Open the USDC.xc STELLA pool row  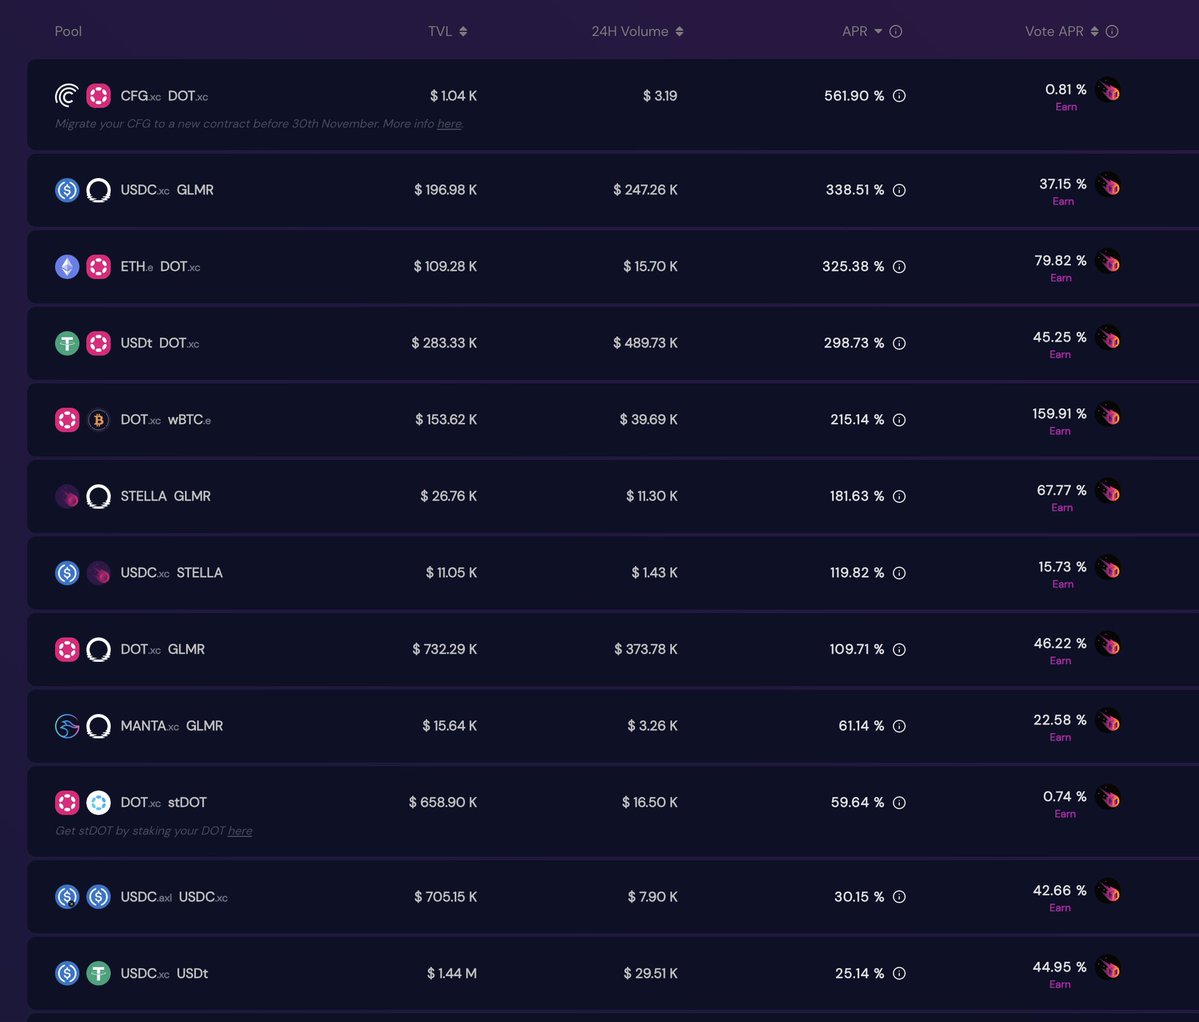pos(613,573)
